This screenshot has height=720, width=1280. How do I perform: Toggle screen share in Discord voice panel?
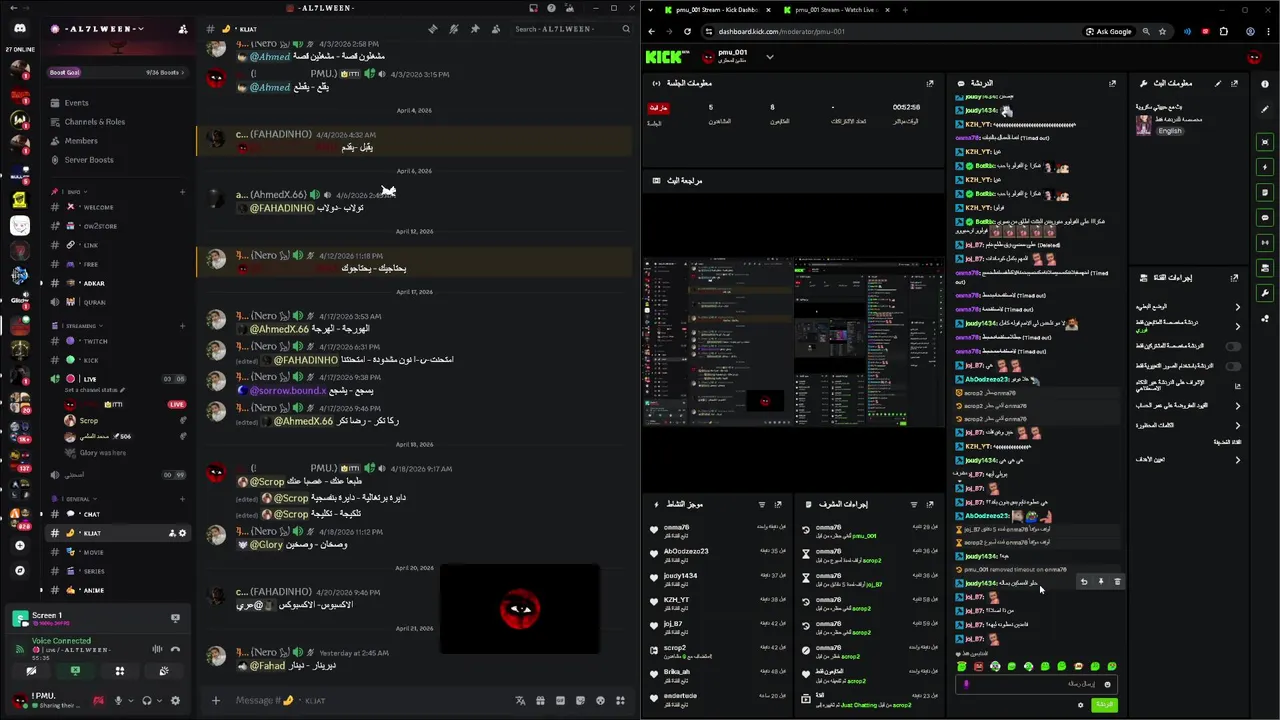(x=75, y=671)
